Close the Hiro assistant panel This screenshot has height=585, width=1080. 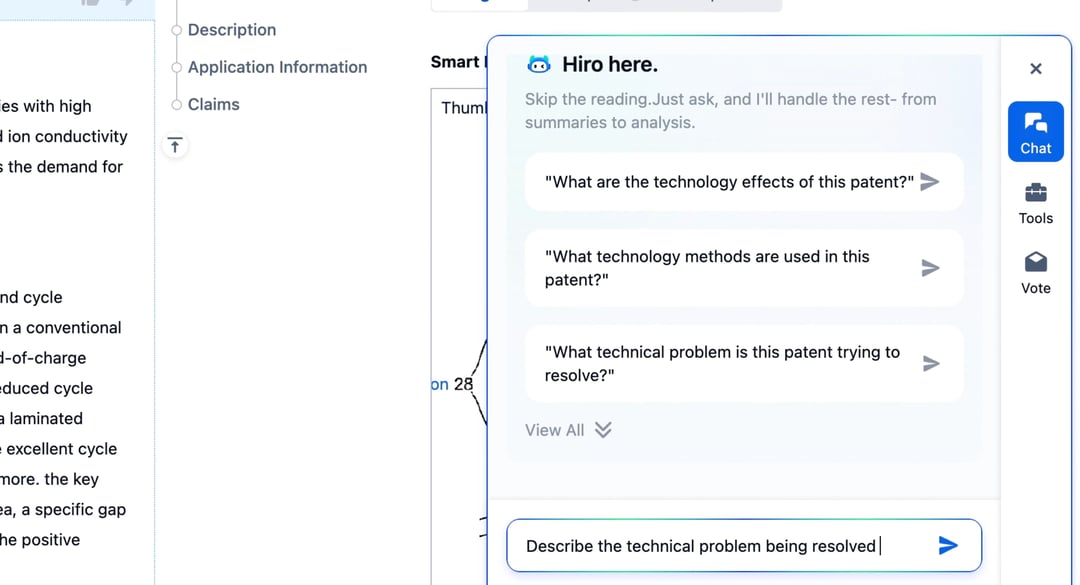1035,69
